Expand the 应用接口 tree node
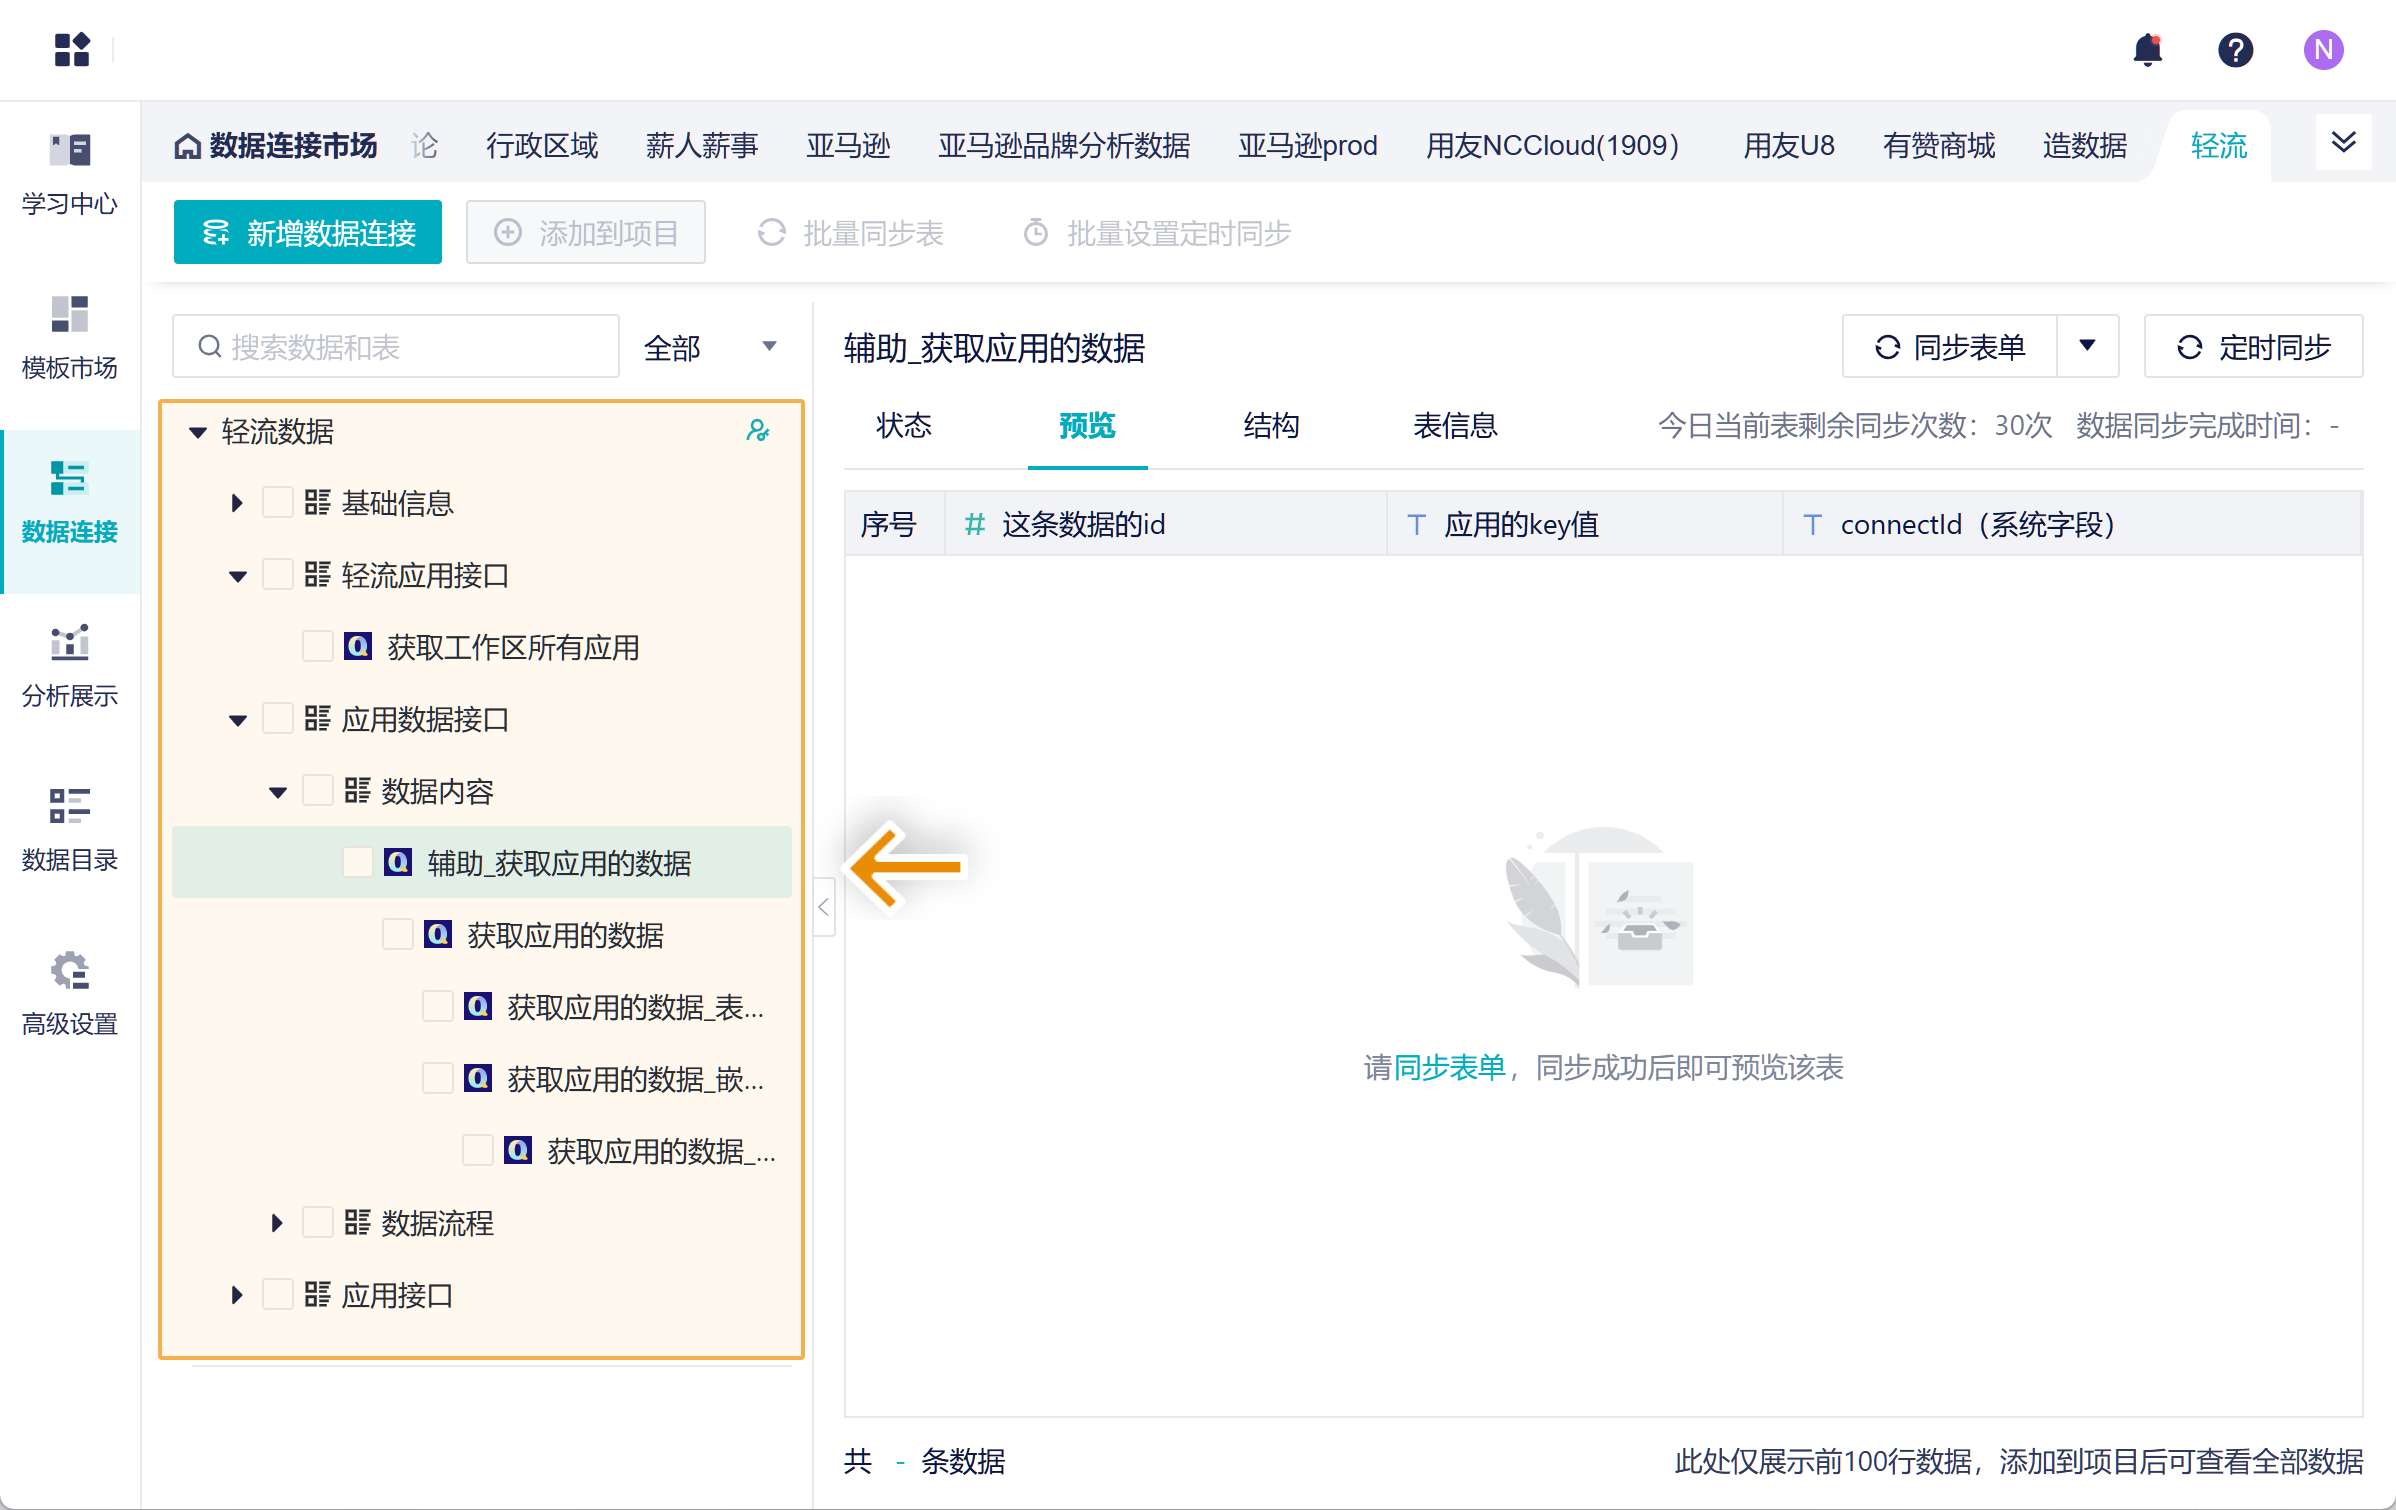Viewport: 2396px width, 1510px height. 237,1295
